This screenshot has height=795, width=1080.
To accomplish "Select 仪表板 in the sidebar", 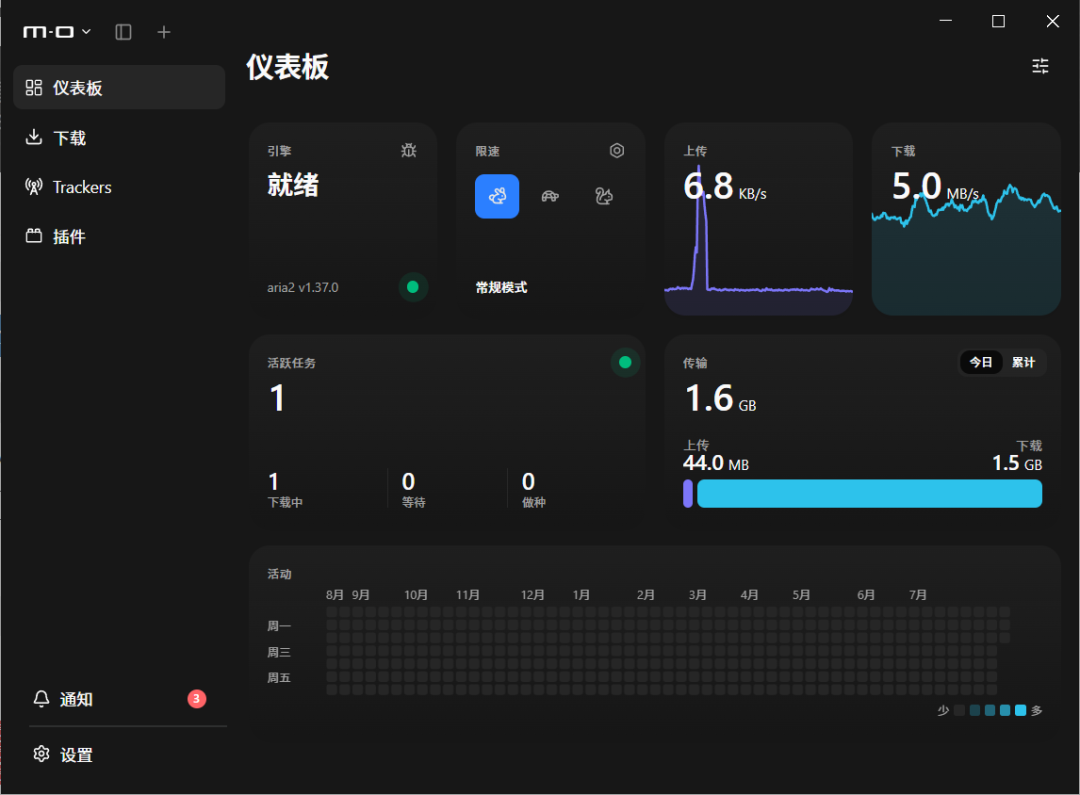I will pos(119,87).
